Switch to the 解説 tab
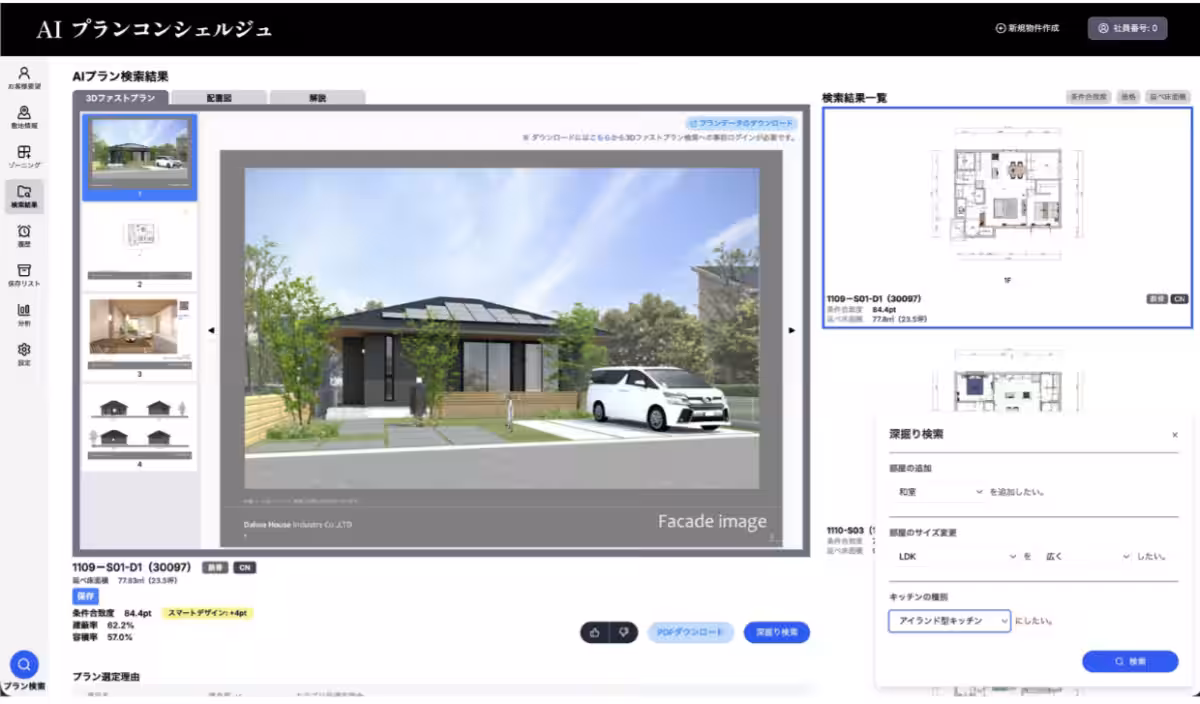1200x704 pixels. point(317,98)
